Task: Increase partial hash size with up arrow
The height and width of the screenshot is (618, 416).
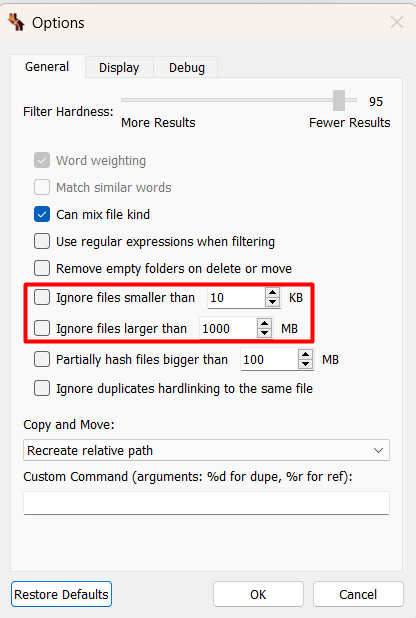Action: (306, 354)
